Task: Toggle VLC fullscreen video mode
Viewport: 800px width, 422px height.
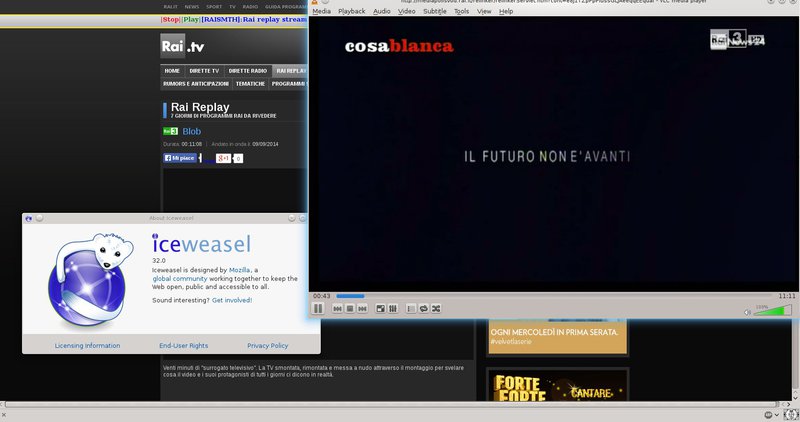Action: [x=380, y=309]
